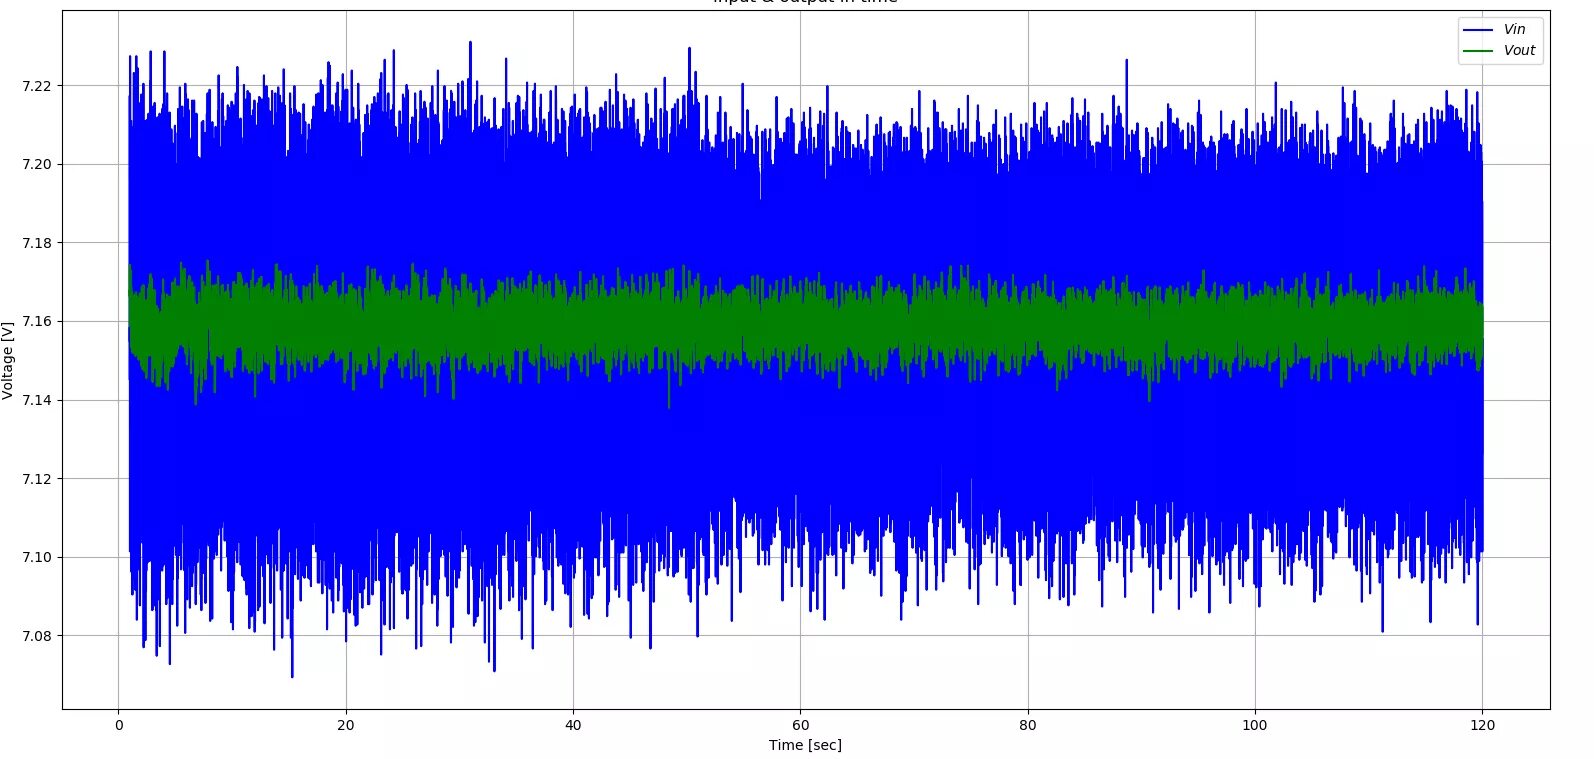Click the 7.20 y-axis tick label

[36, 164]
